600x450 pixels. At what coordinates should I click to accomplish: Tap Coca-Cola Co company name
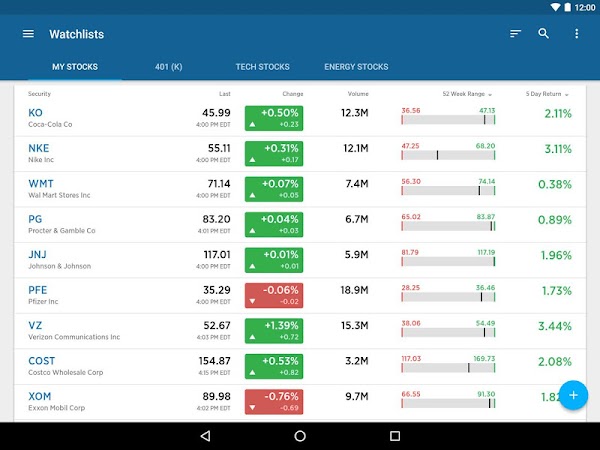coord(50,124)
